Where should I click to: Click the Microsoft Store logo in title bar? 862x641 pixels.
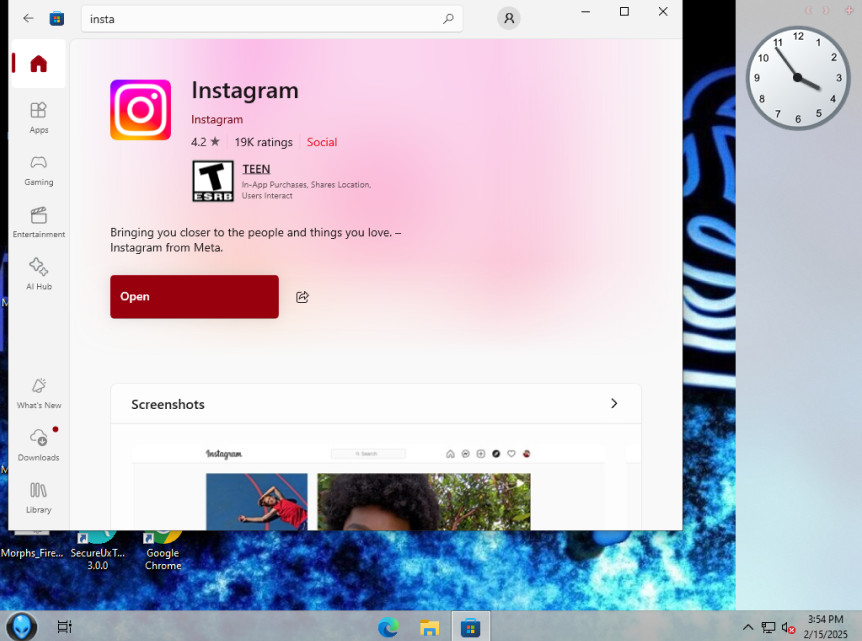click(x=57, y=19)
